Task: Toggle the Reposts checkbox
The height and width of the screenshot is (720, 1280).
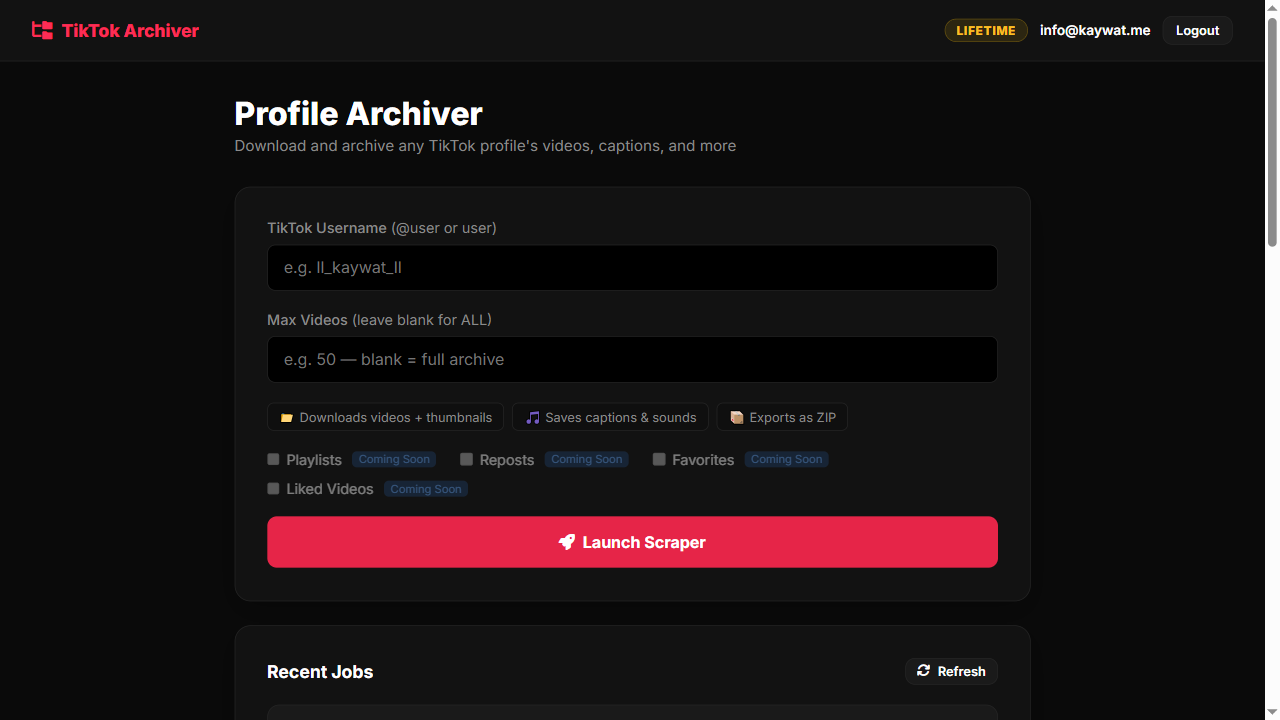Action: pyautogui.click(x=466, y=459)
